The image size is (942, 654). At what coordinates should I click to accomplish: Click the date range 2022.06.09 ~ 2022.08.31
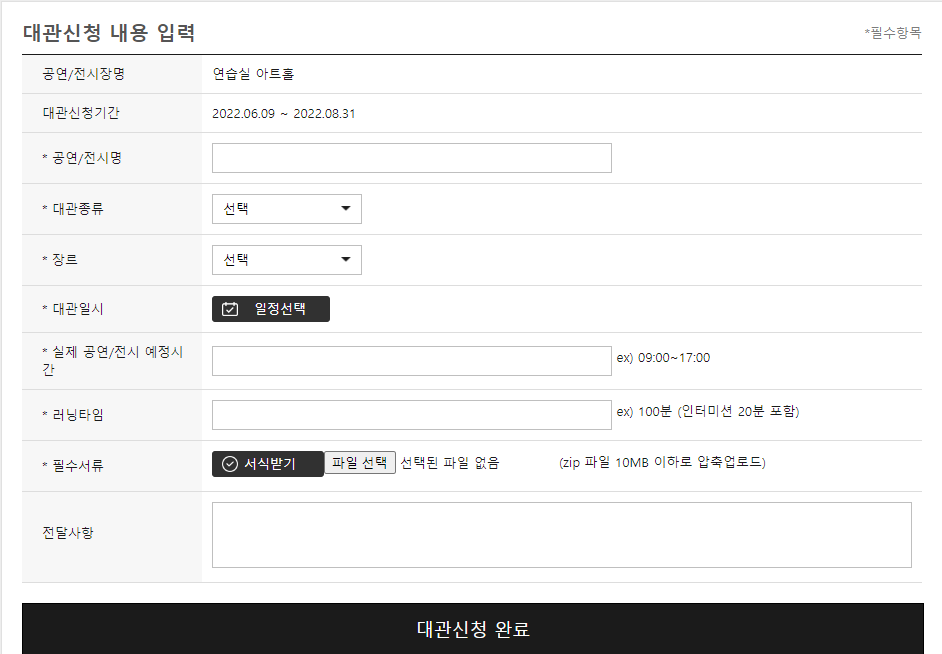click(x=284, y=114)
